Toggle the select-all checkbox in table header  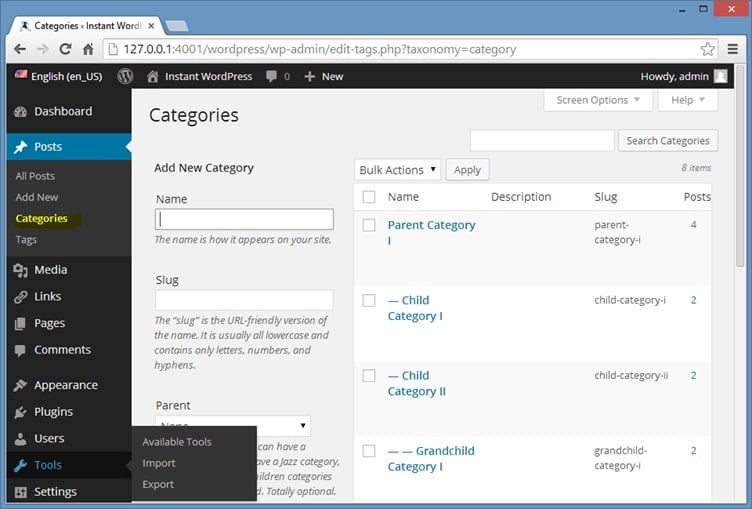[x=369, y=197]
